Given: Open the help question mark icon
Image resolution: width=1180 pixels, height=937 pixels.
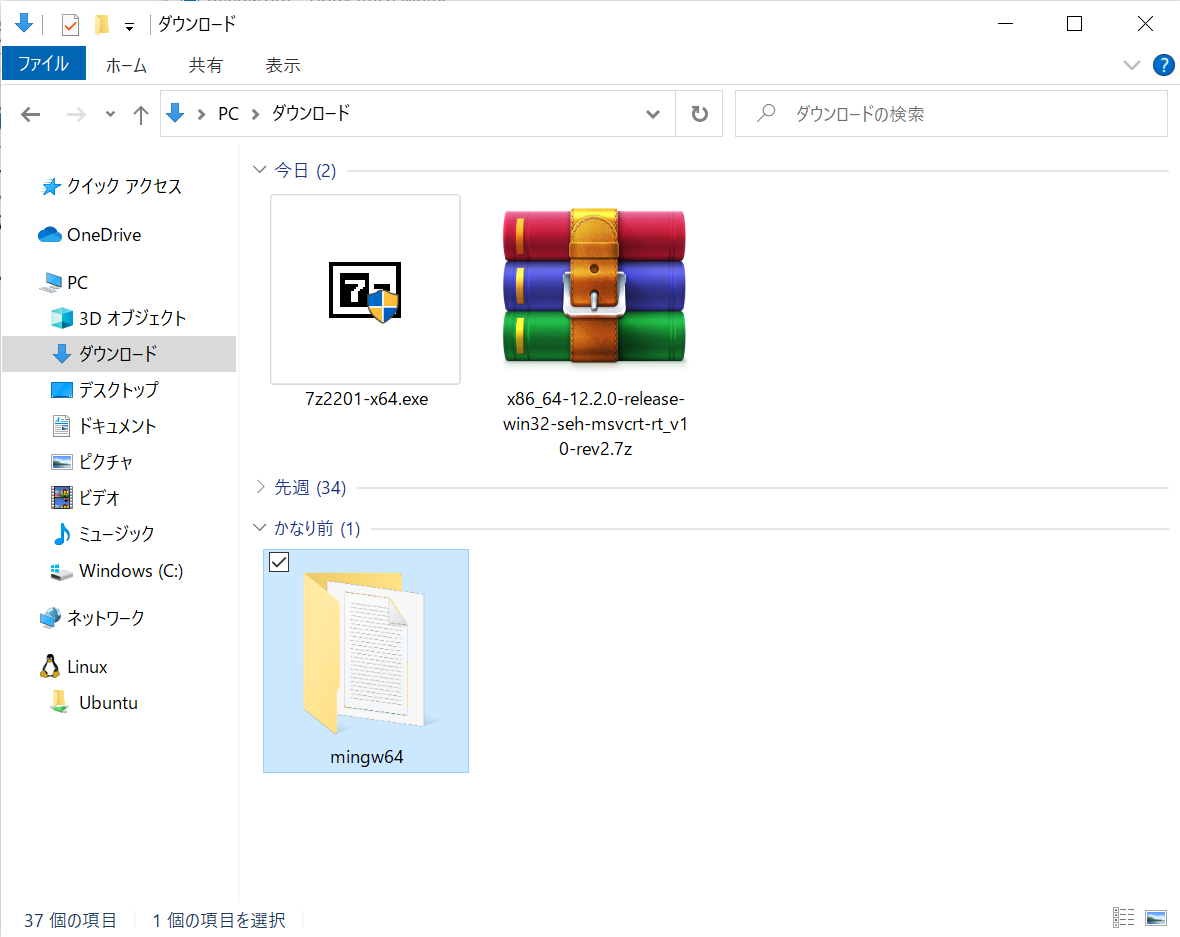Looking at the screenshot, I should coord(1163,65).
